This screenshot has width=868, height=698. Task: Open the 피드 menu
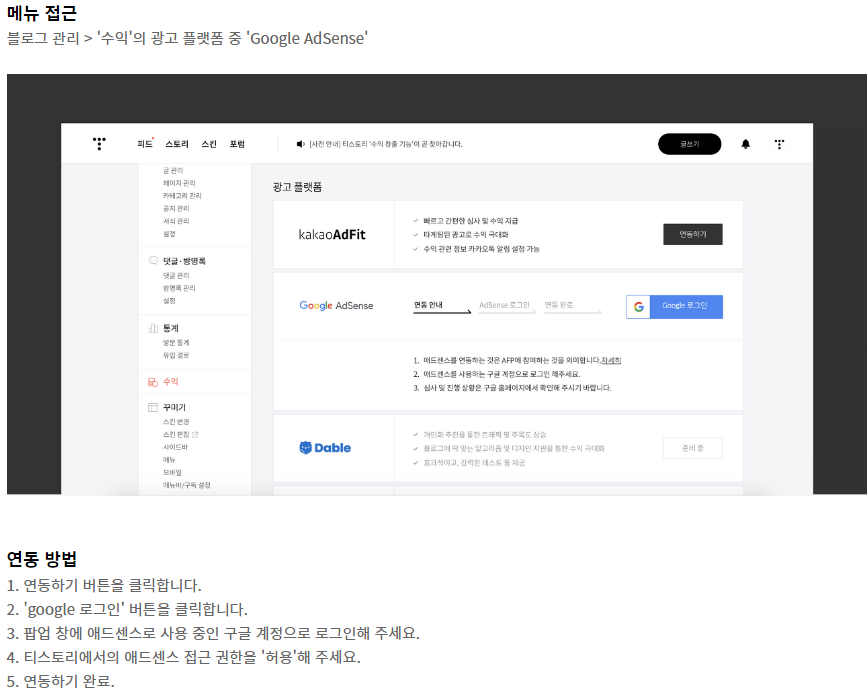144,144
